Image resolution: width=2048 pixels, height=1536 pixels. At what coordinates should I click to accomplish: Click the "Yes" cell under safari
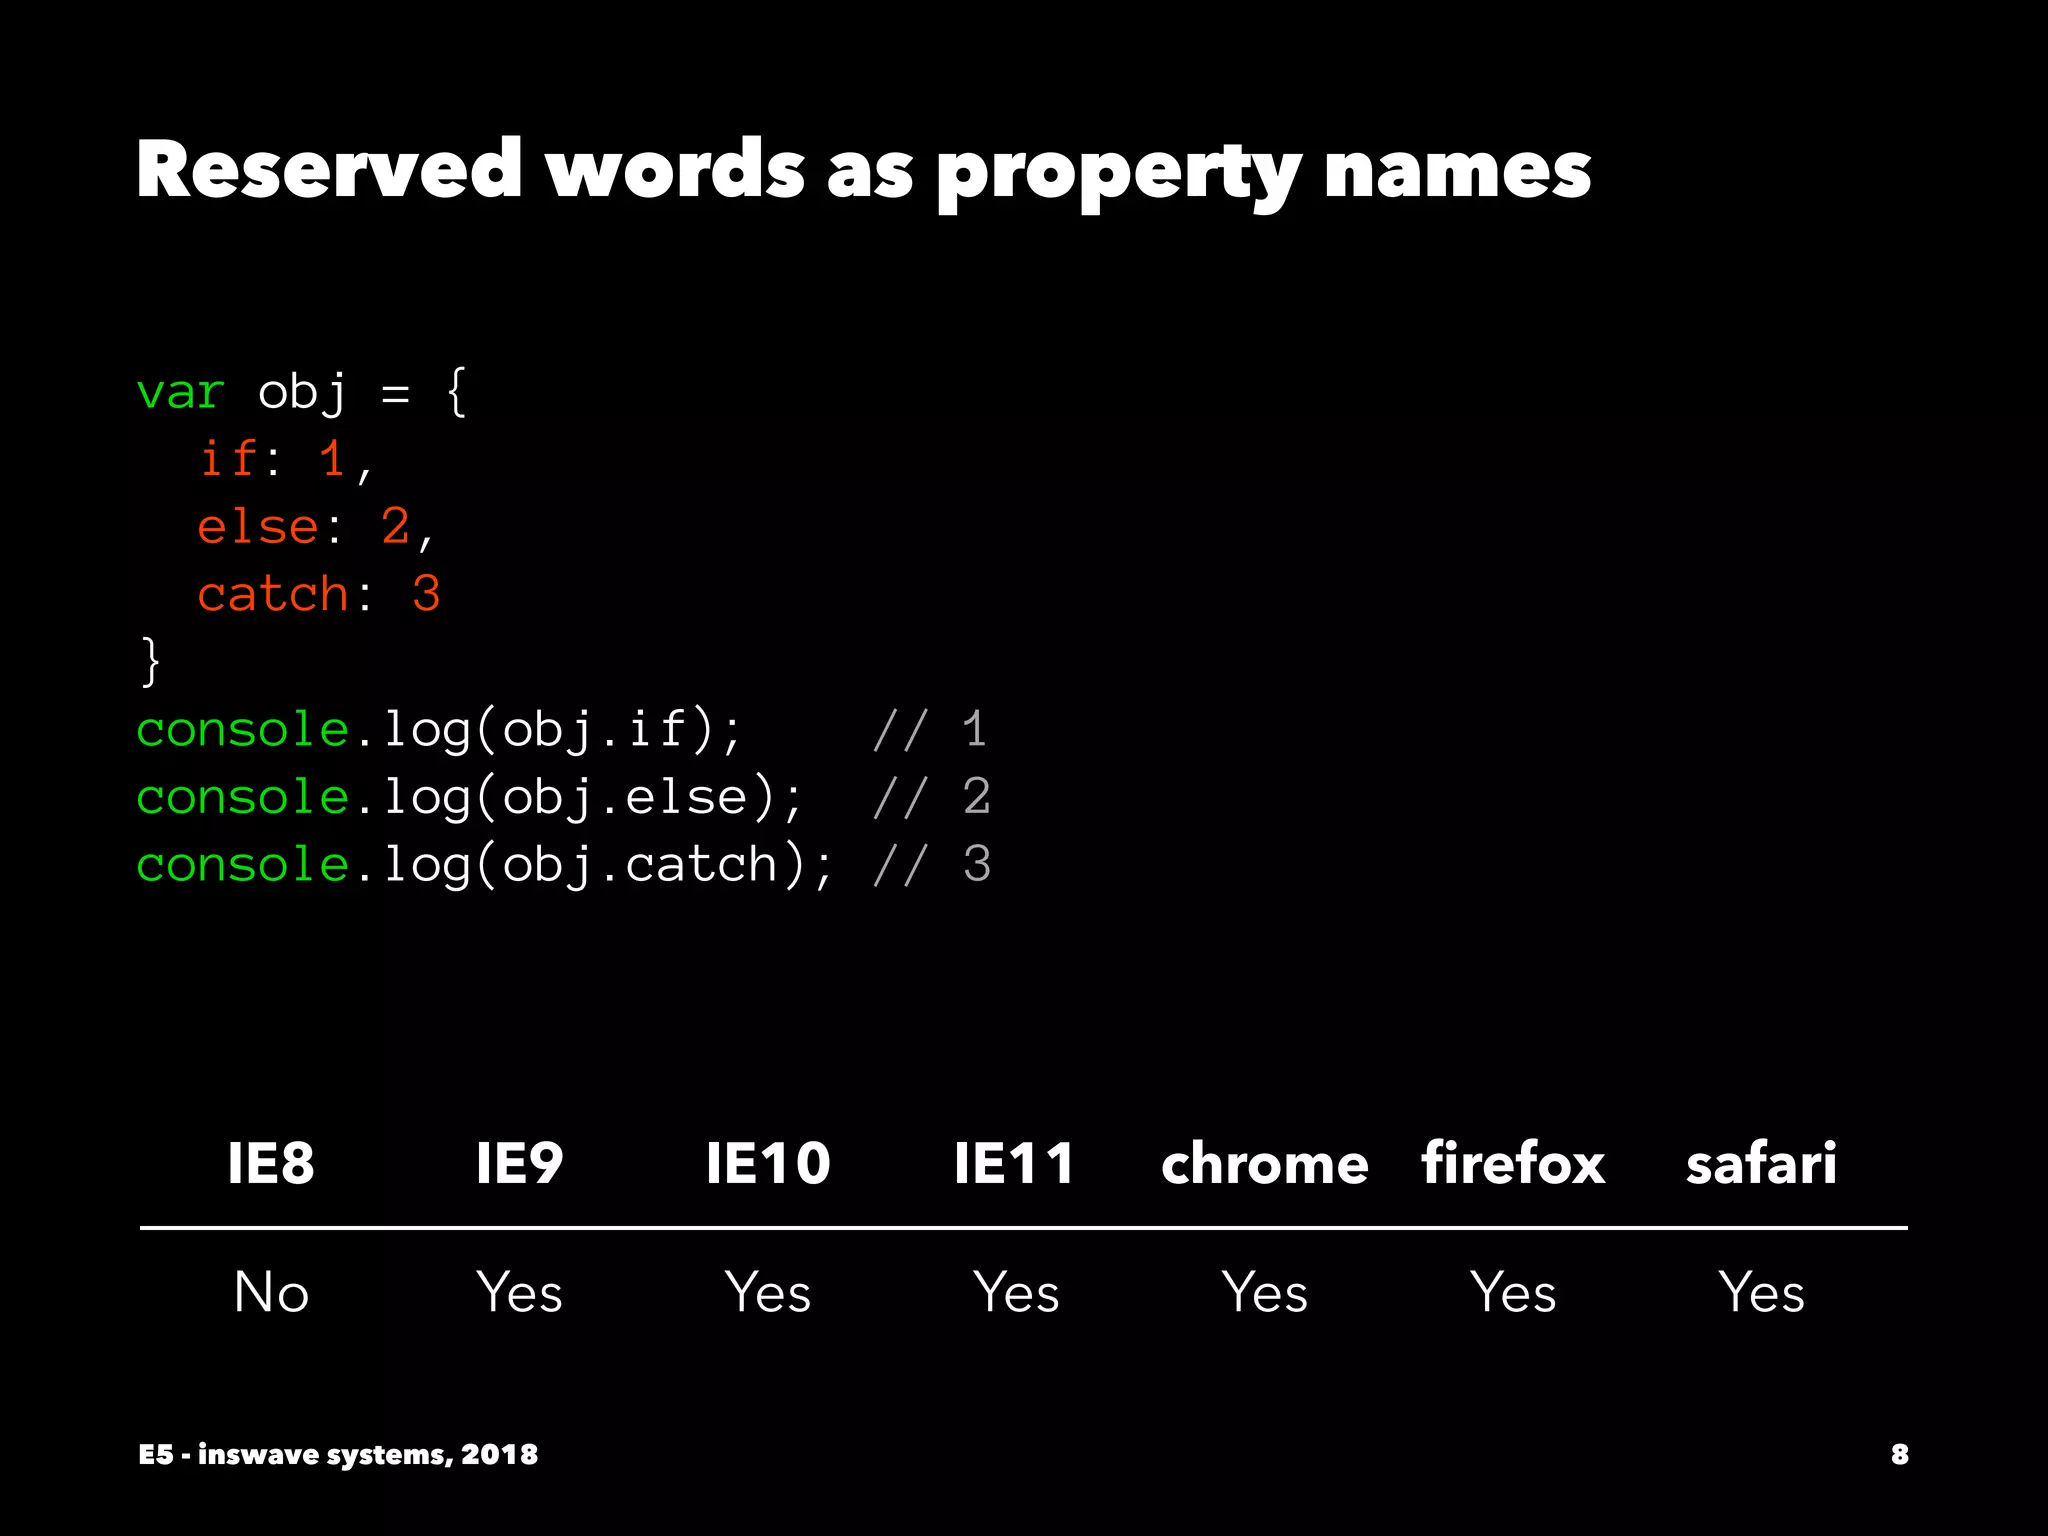pos(1761,1291)
